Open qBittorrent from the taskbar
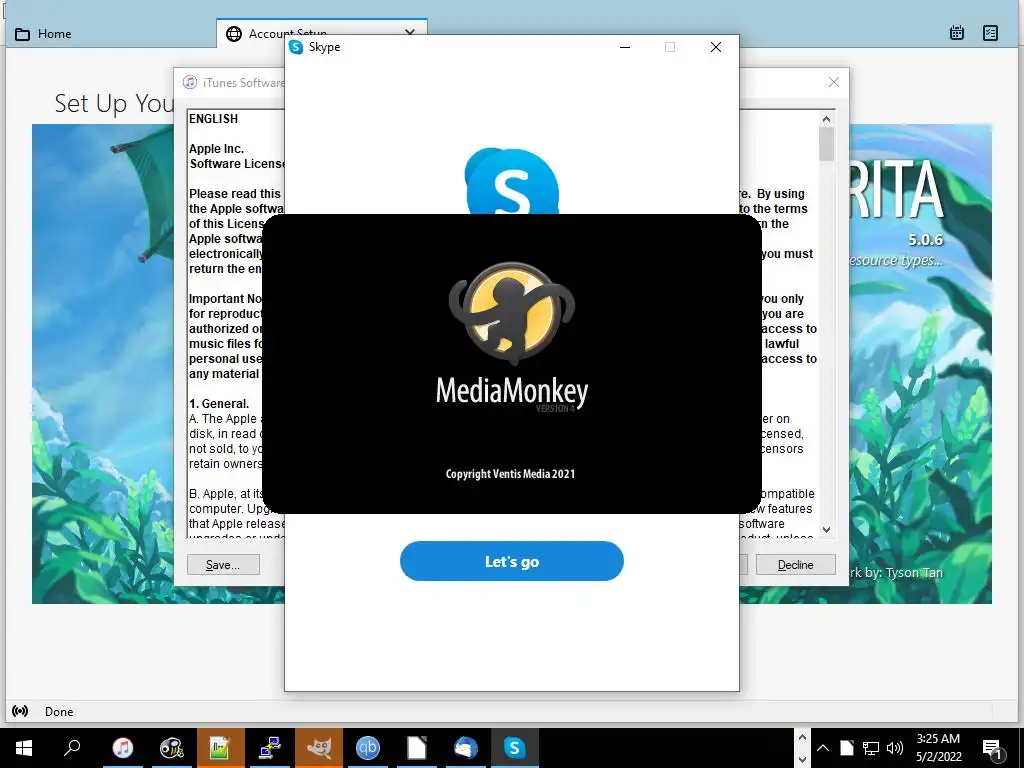This screenshot has height=768, width=1024. [x=368, y=748]
